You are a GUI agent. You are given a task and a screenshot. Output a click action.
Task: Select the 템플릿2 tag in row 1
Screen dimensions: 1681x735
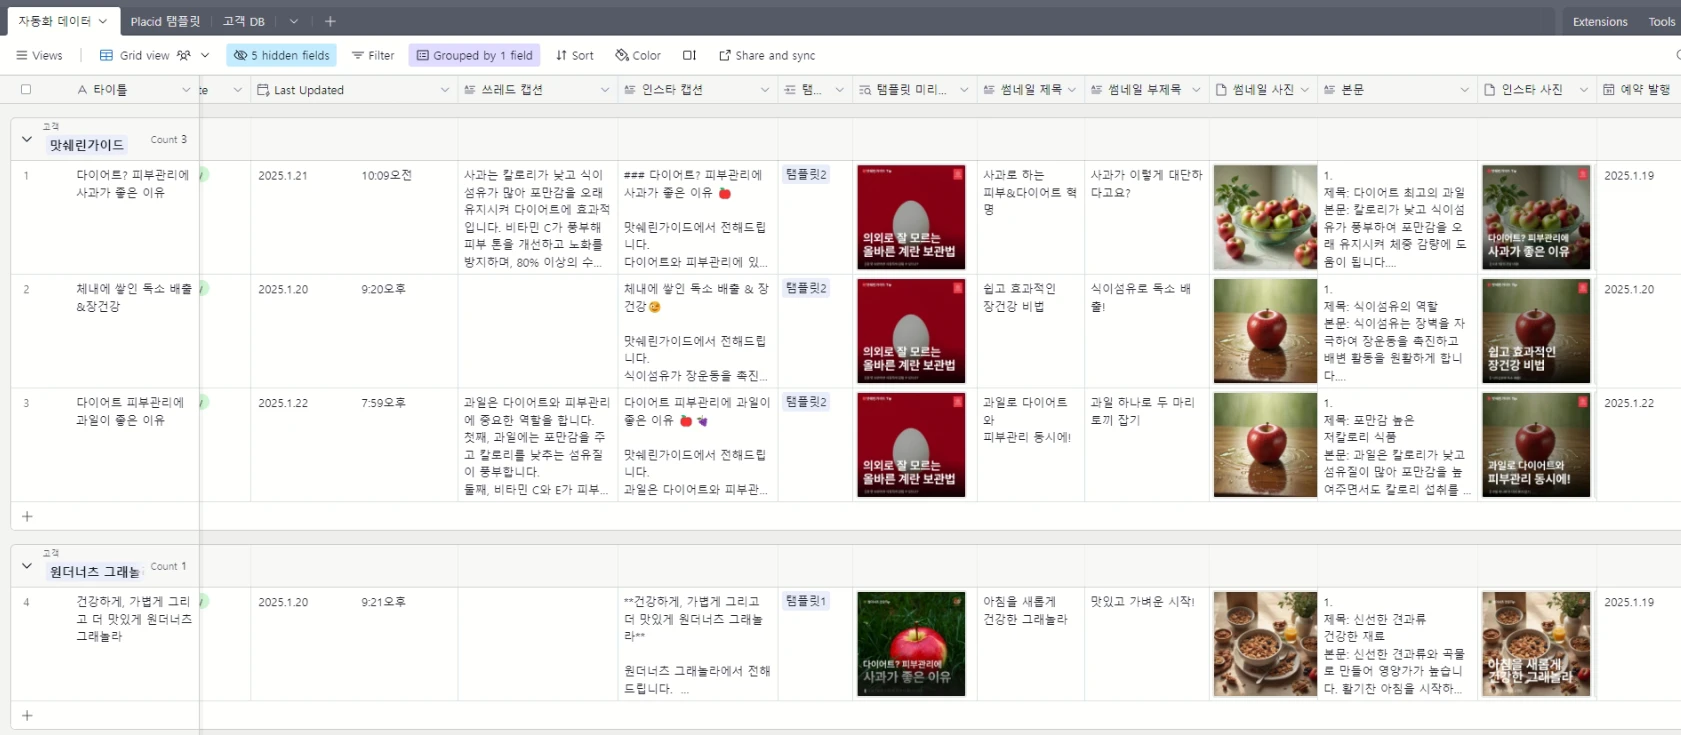click(x=806, y=175)
